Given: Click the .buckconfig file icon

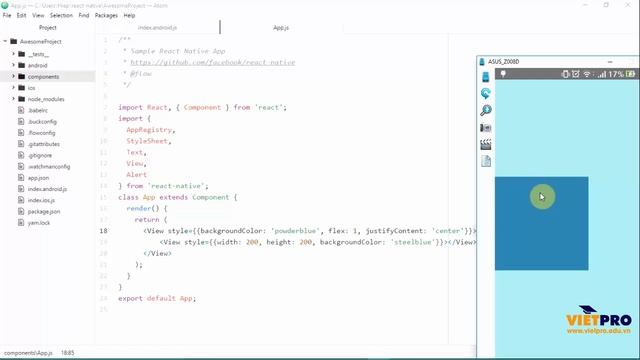Looking at the screenshot, I should click(x=21, y=121).
